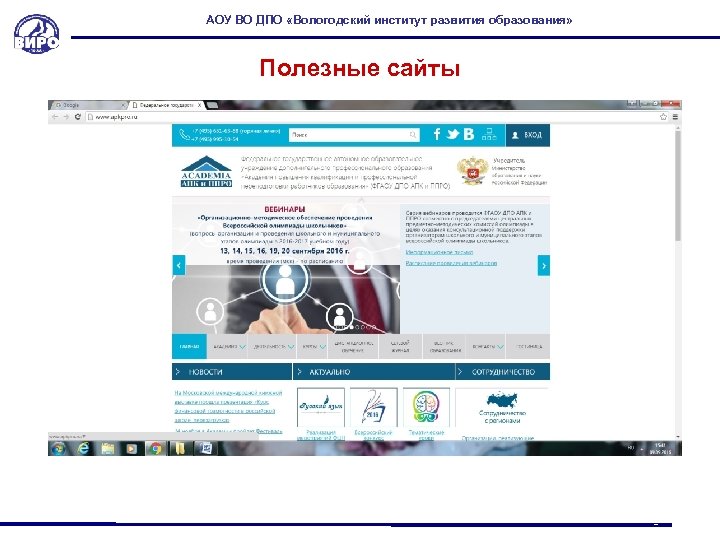The width and height of the screenshot is (720, 540).
Task: Click the phone handset icon in header
Action: [184, 135]
